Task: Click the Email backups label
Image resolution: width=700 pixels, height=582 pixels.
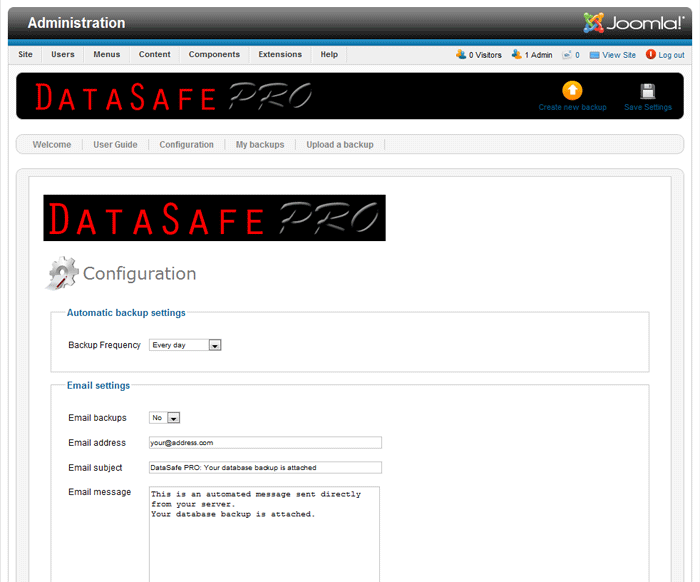Action: click(x=97, y=418)
